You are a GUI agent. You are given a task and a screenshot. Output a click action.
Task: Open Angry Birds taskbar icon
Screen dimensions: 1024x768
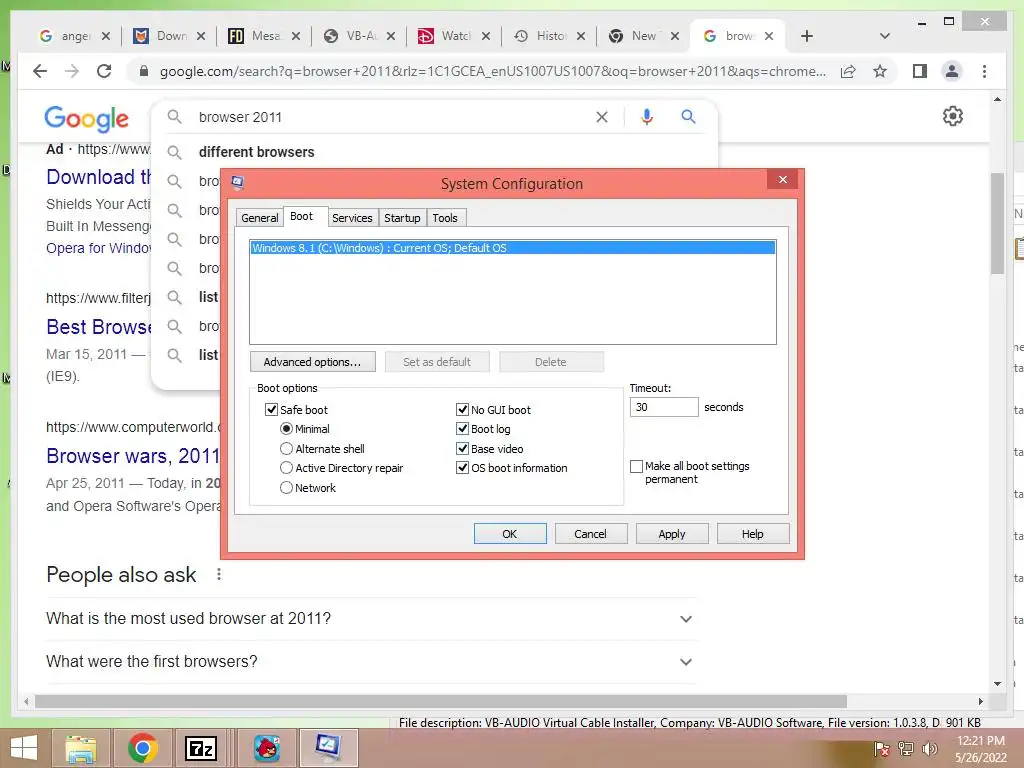(x=266, y=748)
